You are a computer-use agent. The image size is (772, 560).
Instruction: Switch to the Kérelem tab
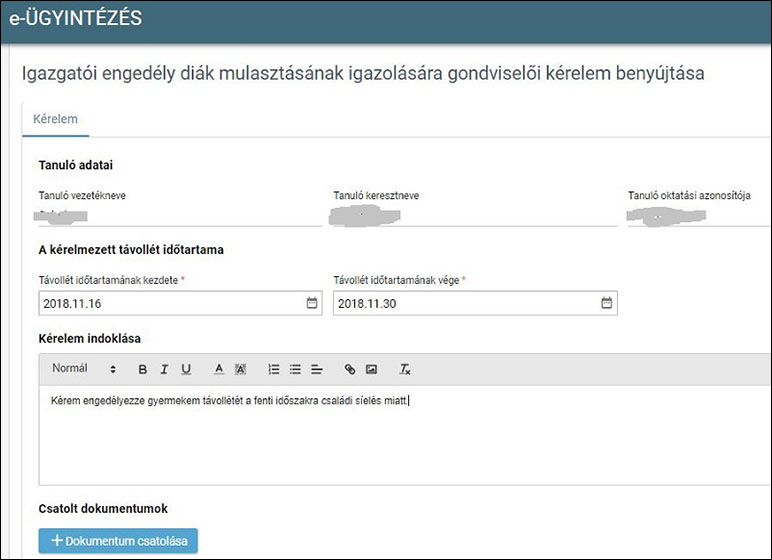[x=55, y=119]
